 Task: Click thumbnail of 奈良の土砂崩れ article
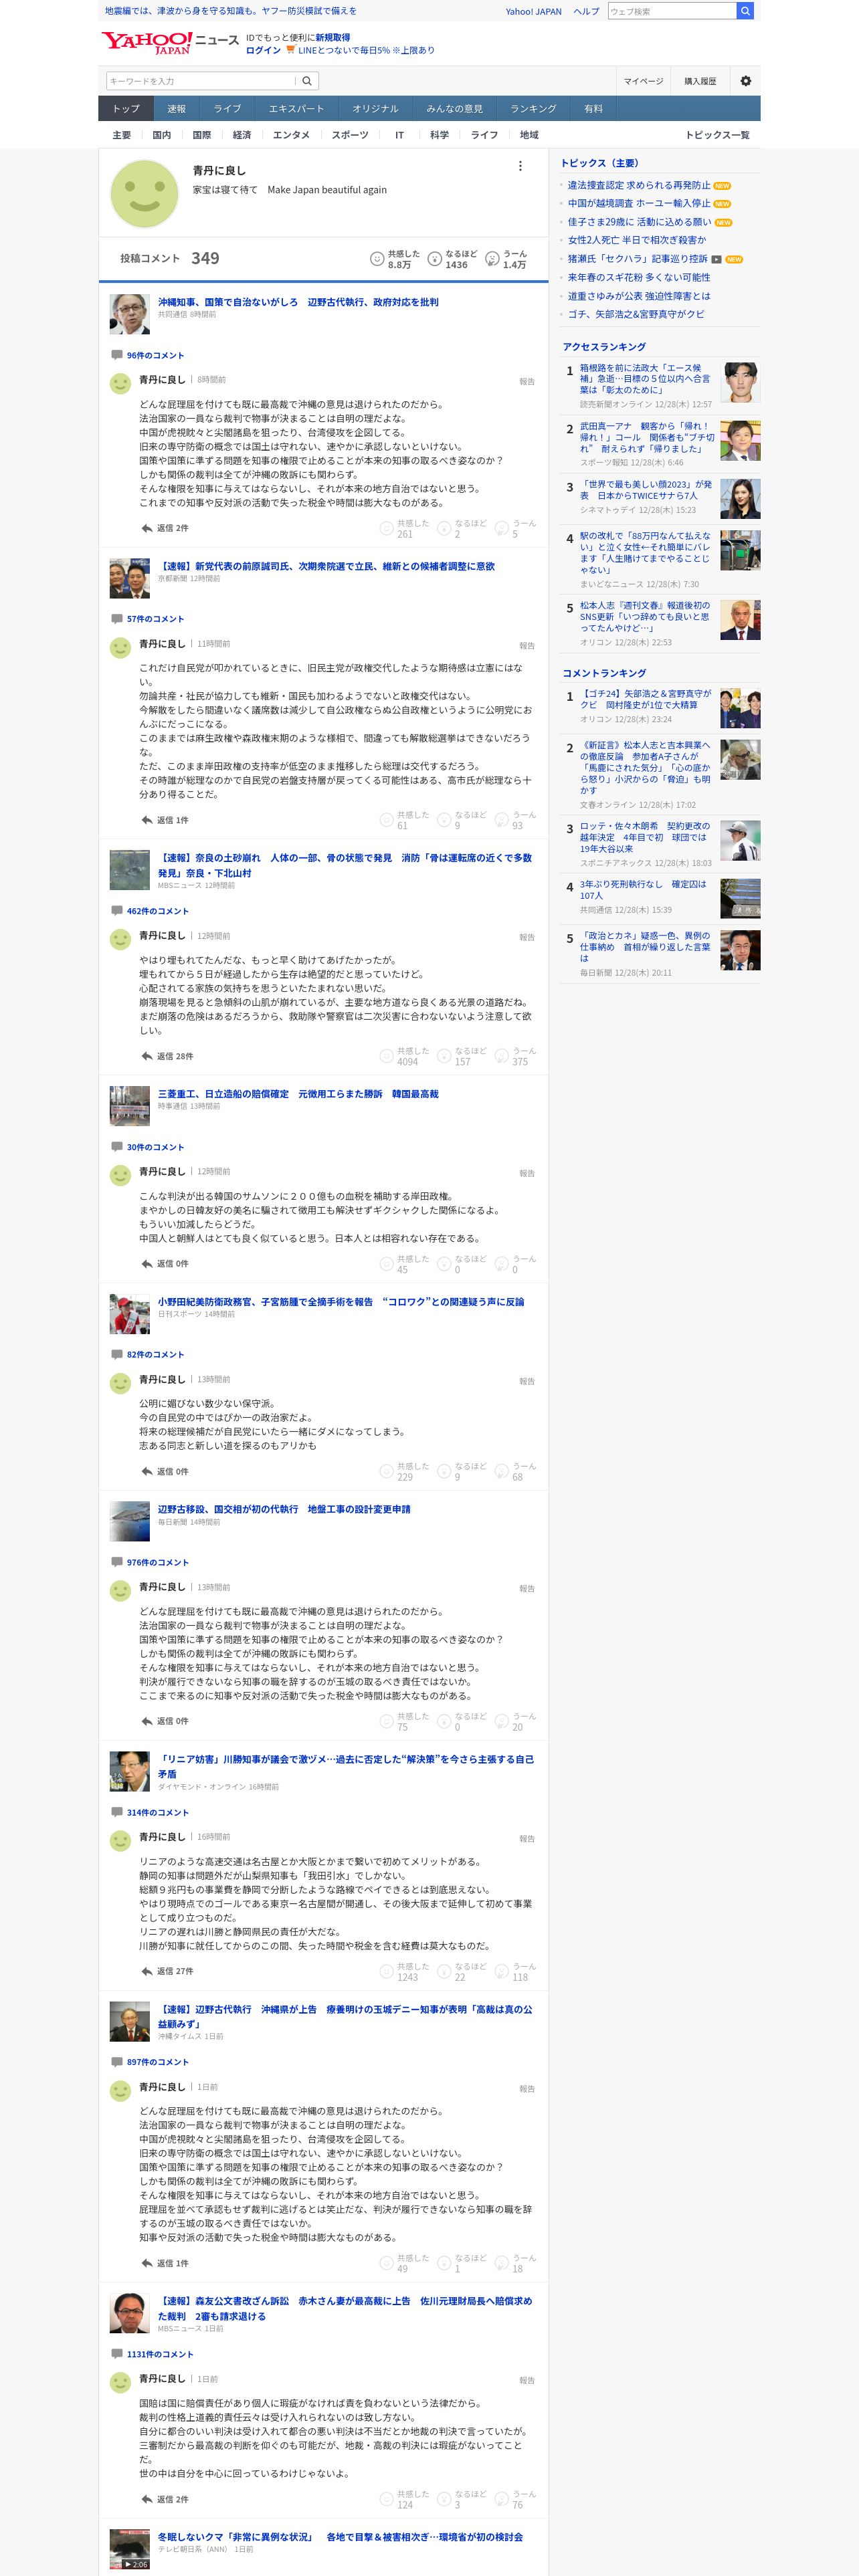tap(129, 870)
